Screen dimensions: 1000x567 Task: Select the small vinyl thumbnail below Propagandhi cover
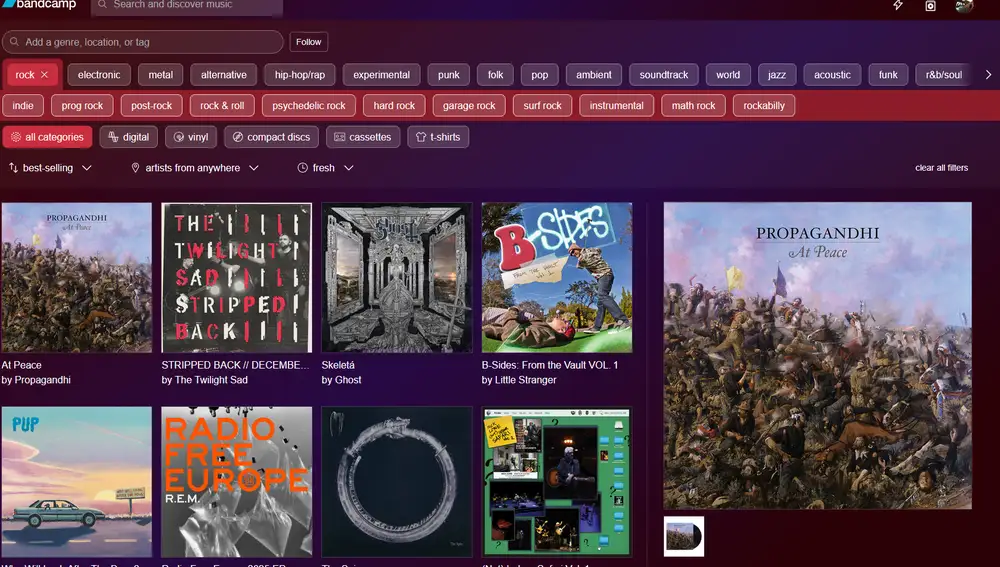(x=684, y=536)
